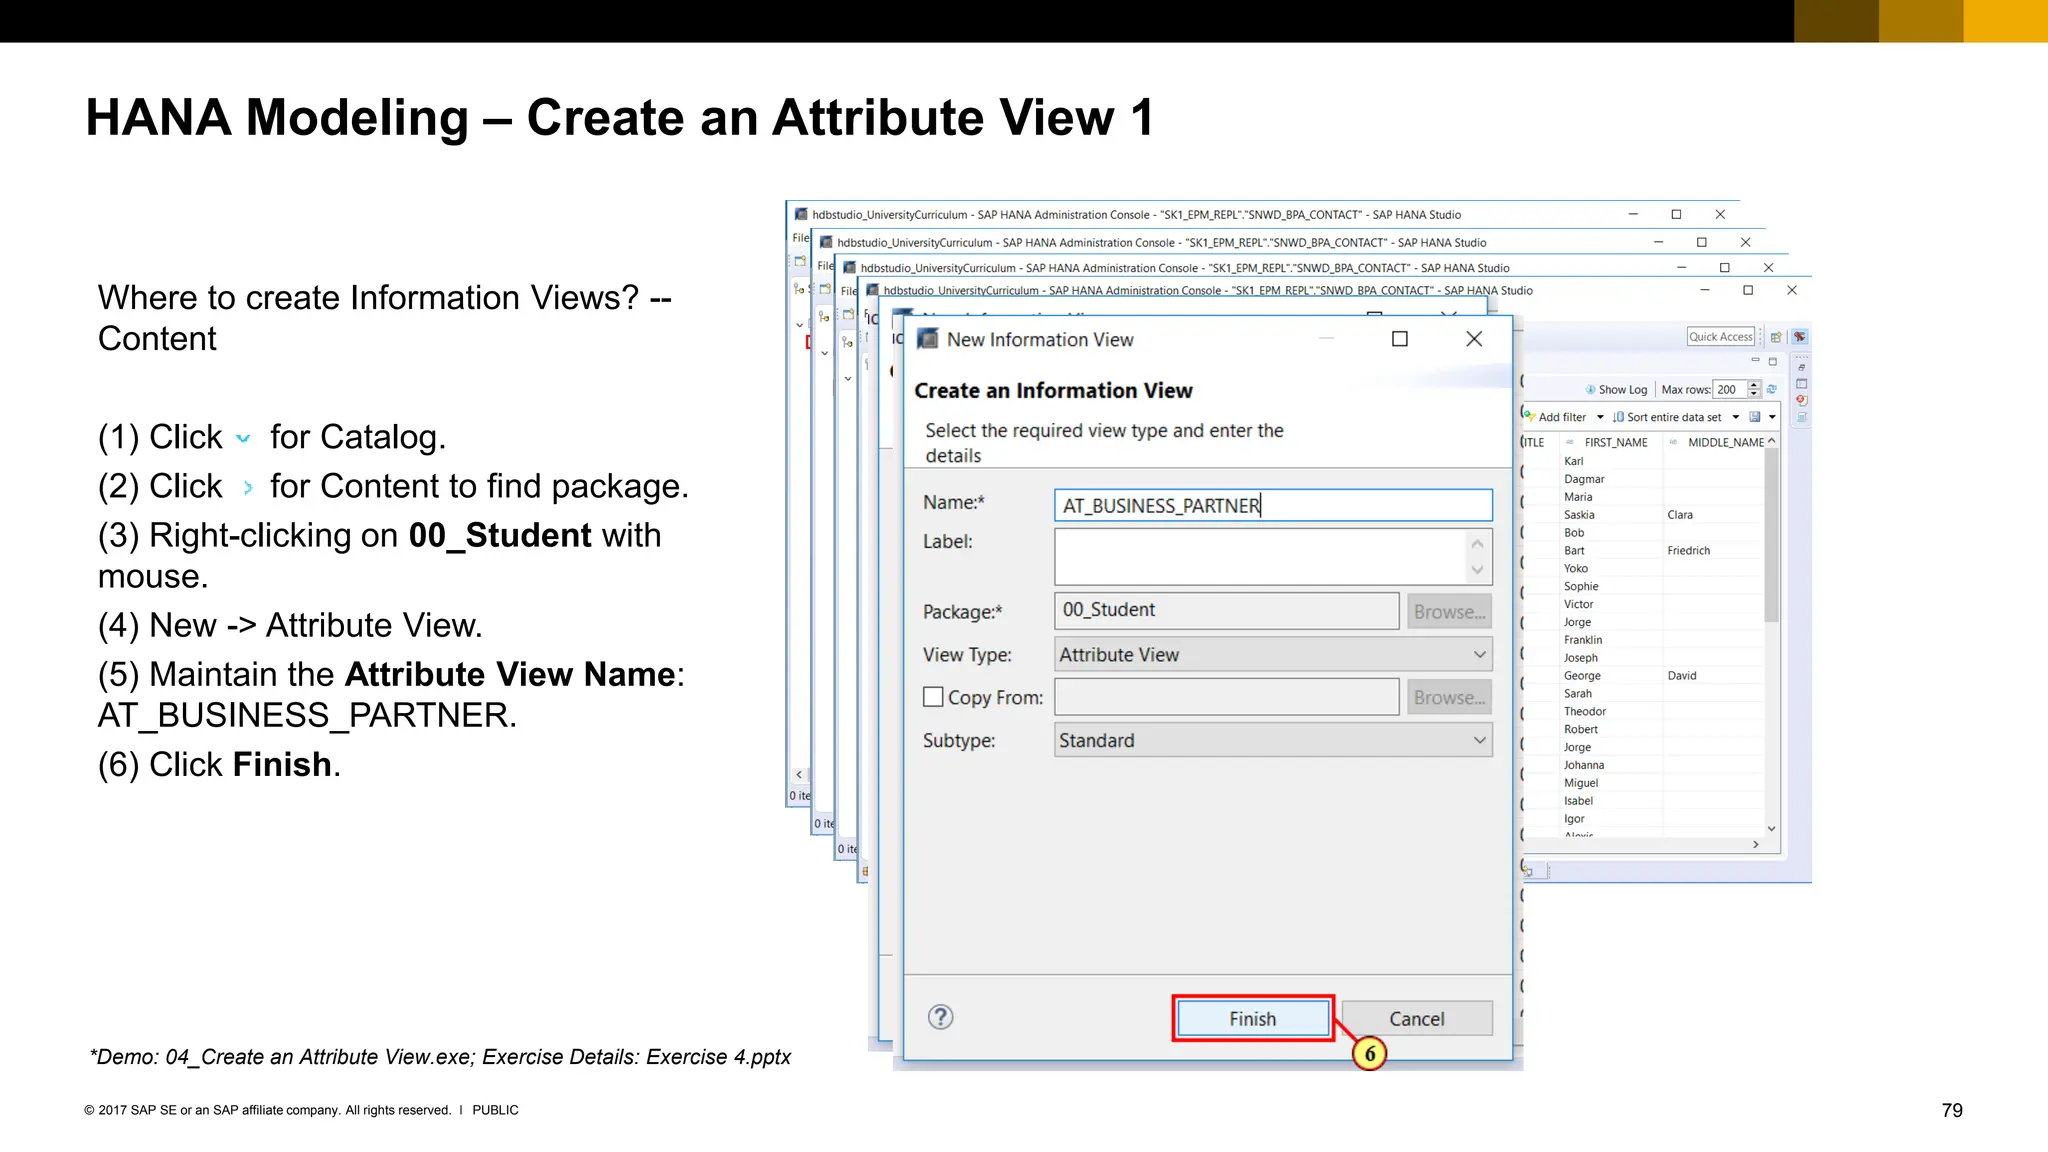This screenshot has height=1152, width=2048.
Task: Click the result table scroll-right arrow
Action: (x=1756, y=845)
